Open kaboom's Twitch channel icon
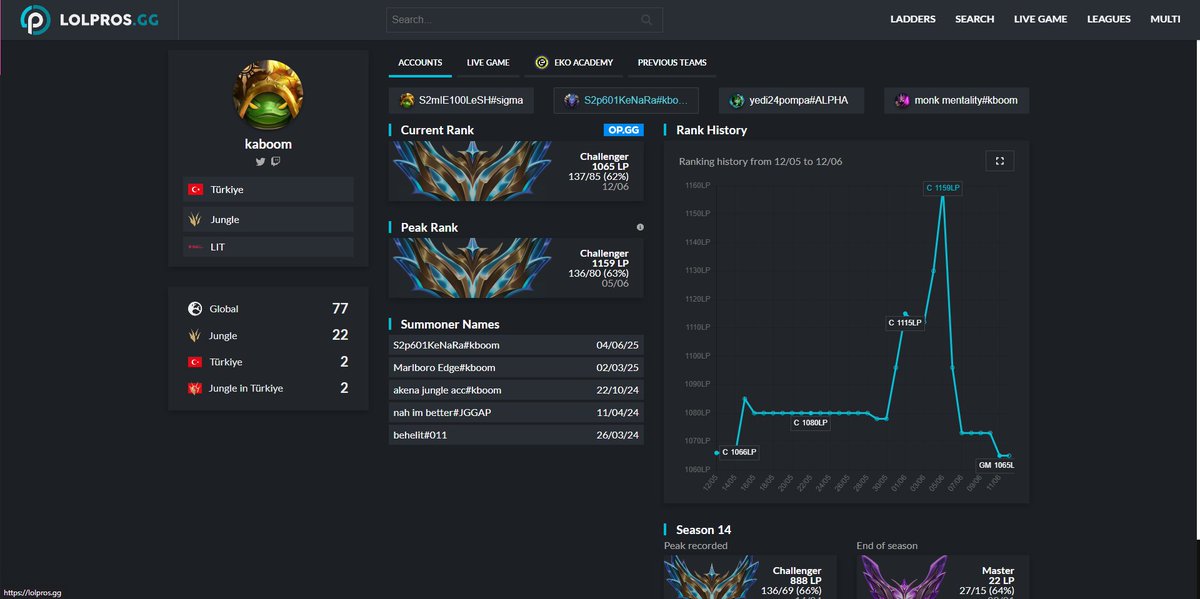This screenshot has width=1200, height=599. click(276, 161)
